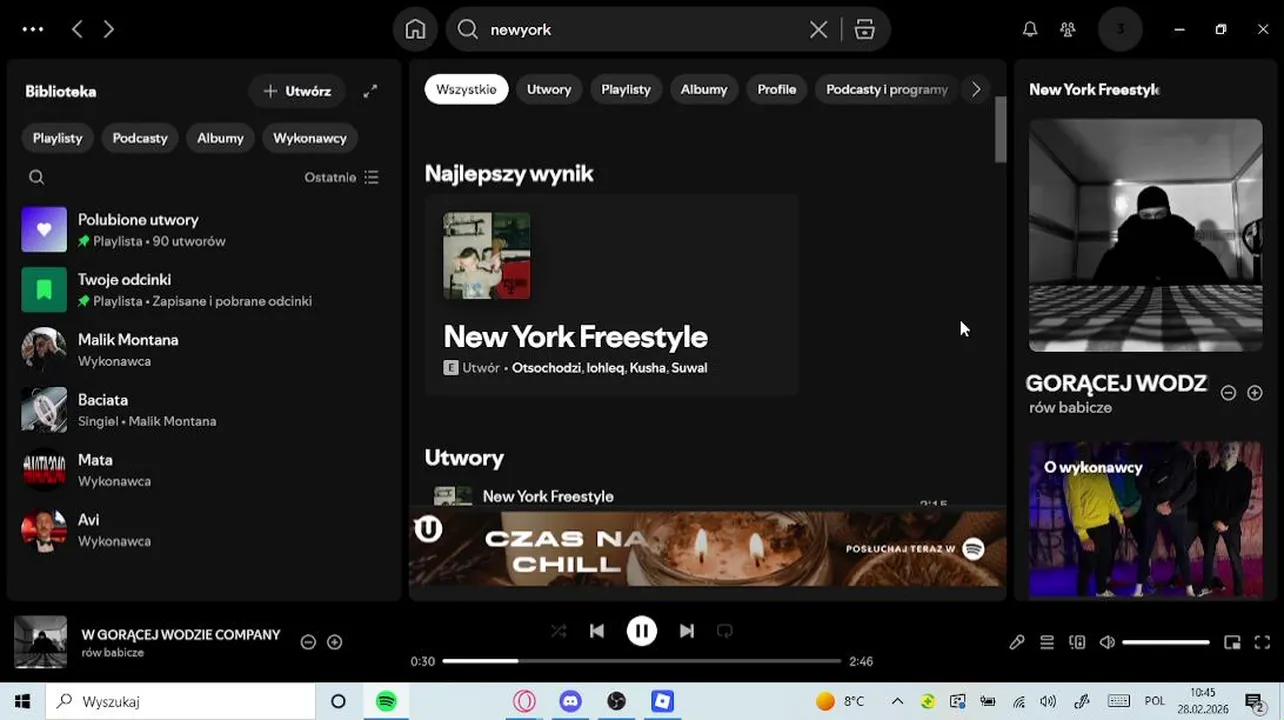
Task: Click the New York Freestyle top result title
Action: point(575,337)
